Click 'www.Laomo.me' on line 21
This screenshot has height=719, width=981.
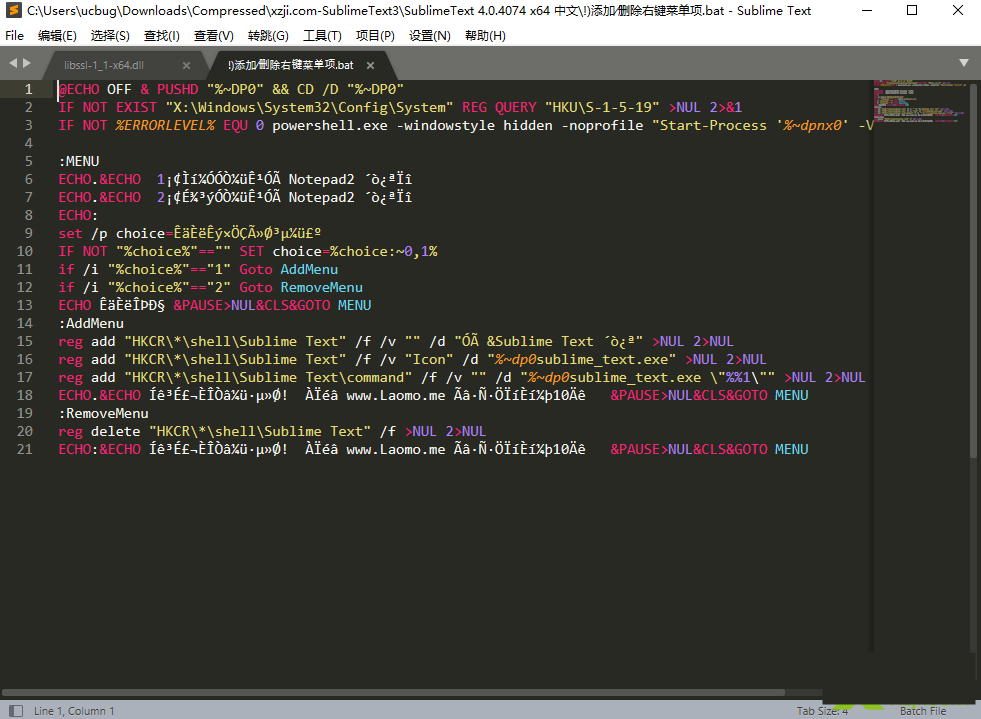(x=396, y=449)
